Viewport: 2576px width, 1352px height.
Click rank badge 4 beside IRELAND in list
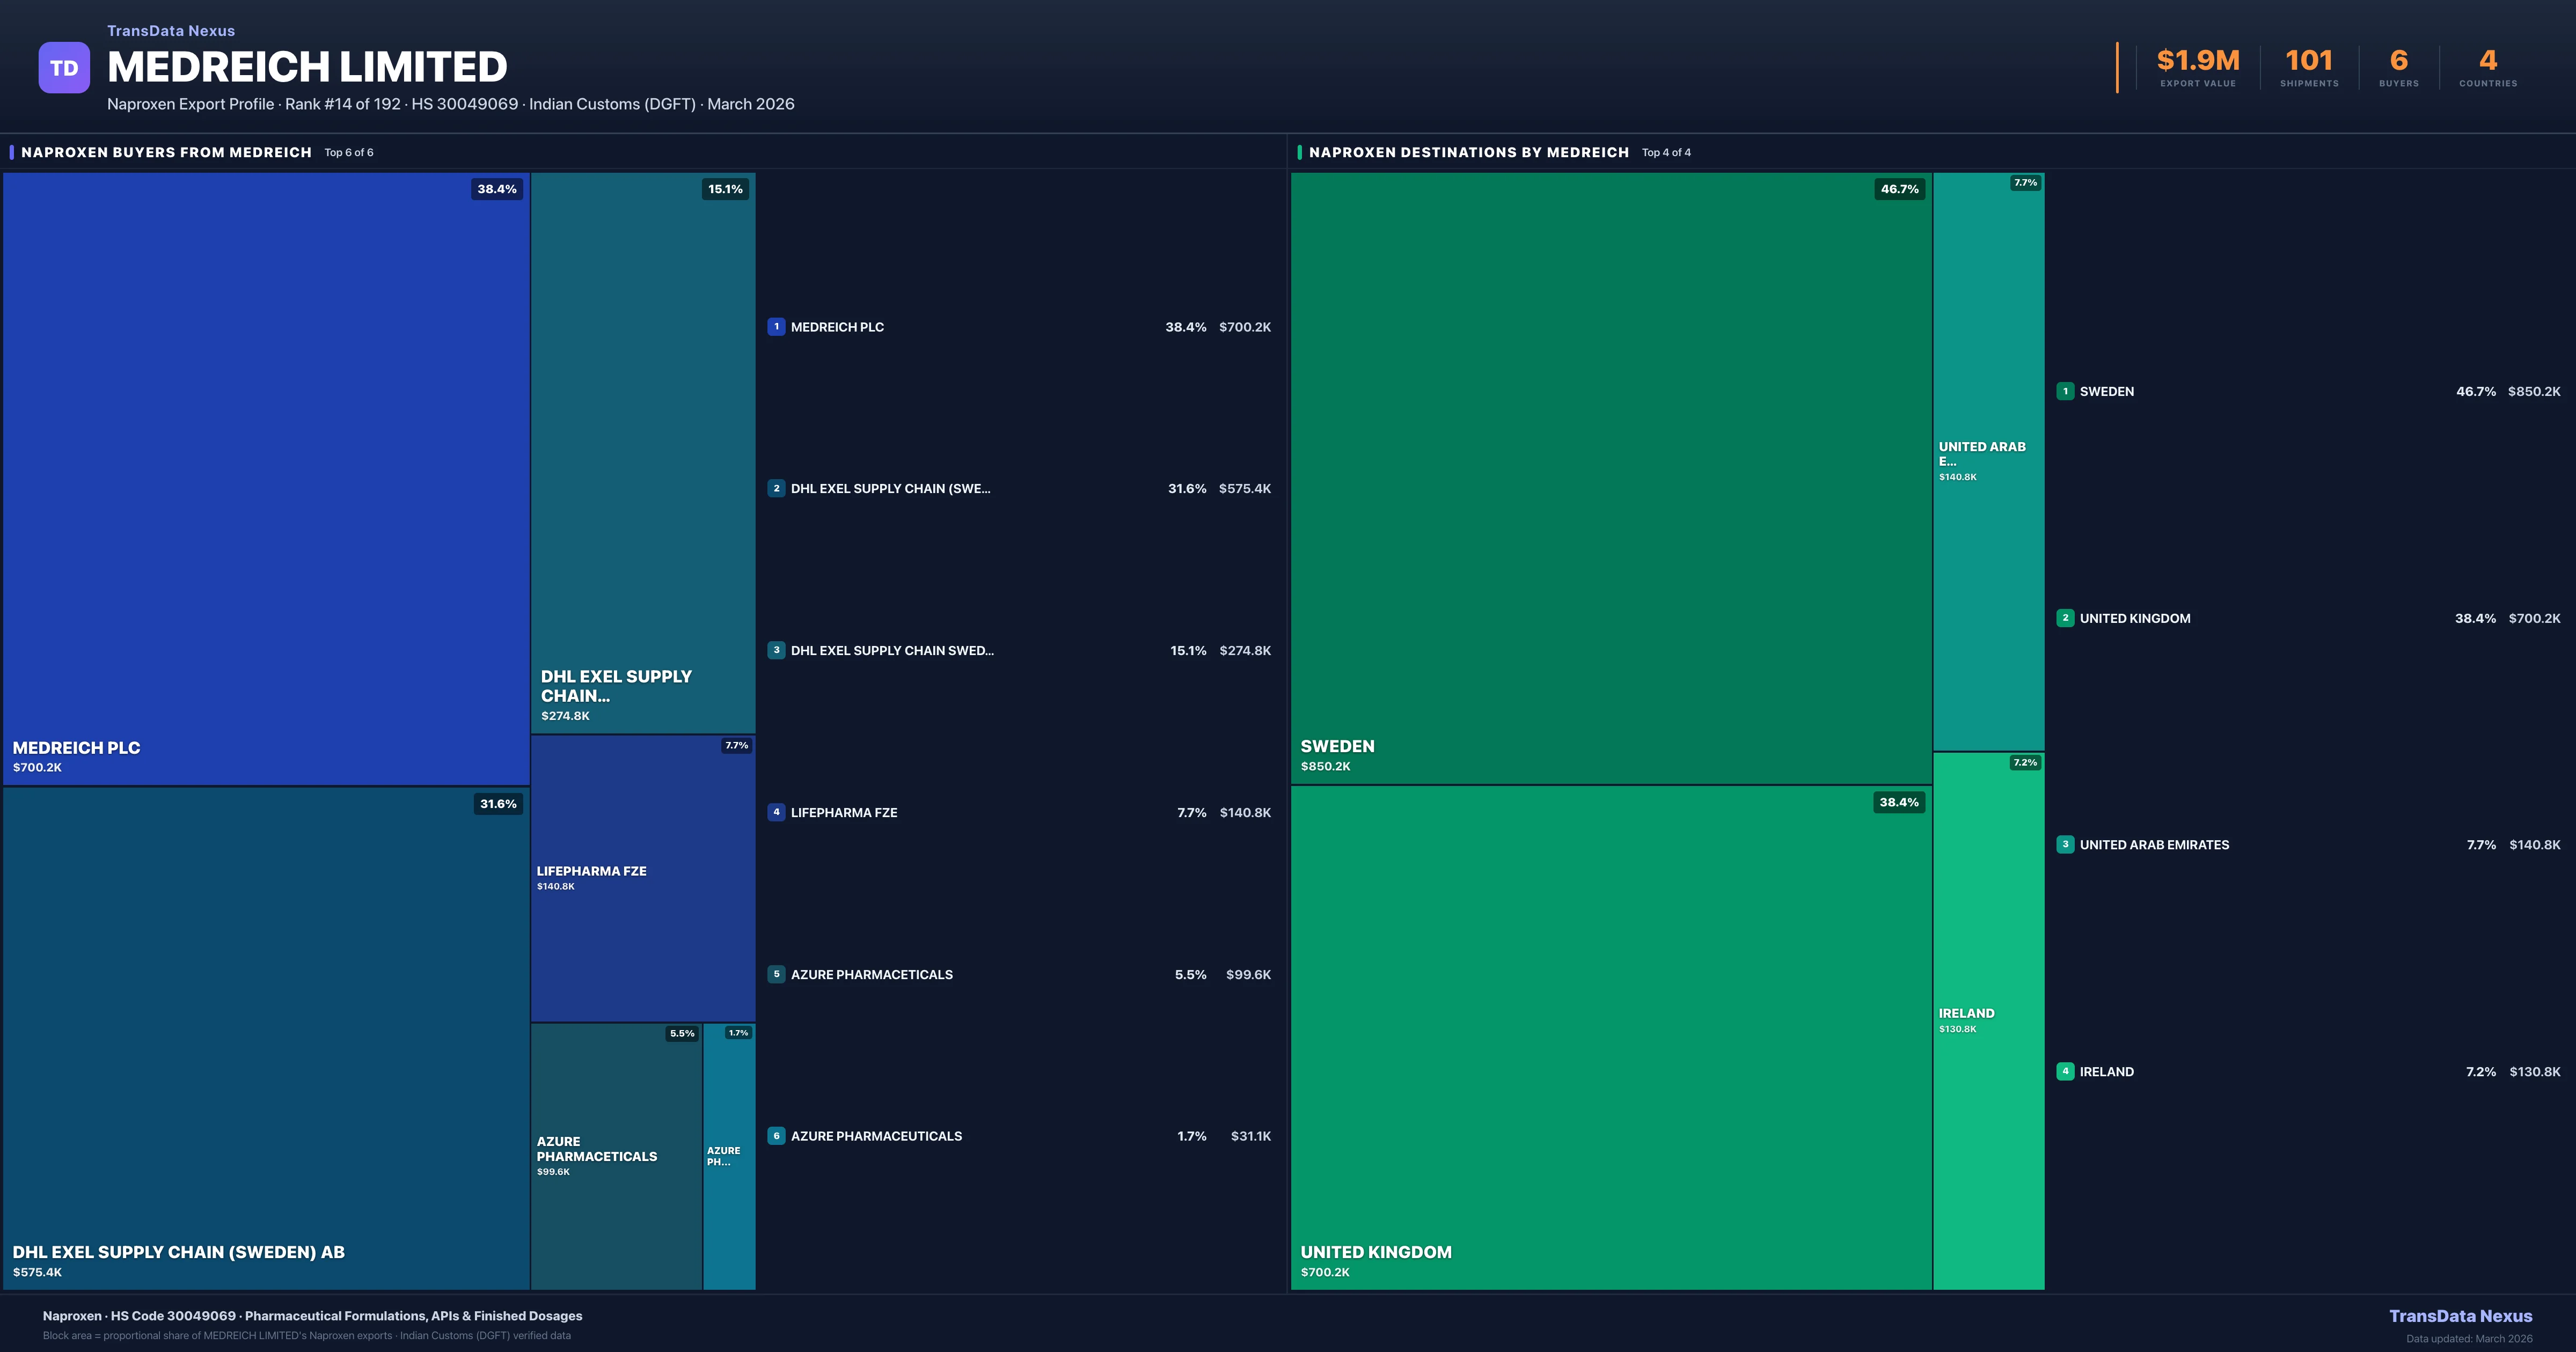(2065, 1071)
